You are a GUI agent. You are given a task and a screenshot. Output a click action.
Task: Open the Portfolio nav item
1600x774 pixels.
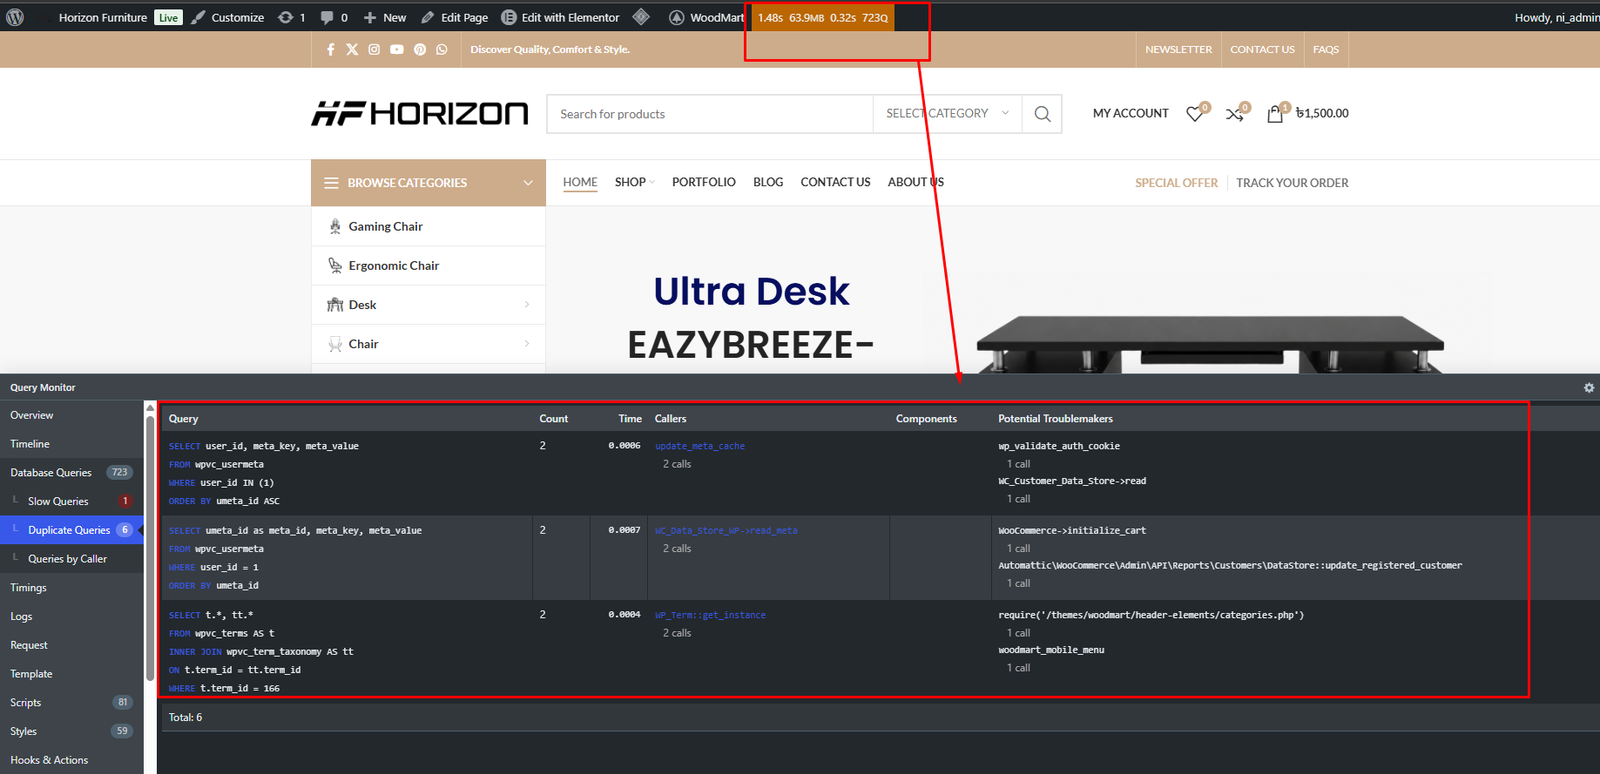tap(704, 182)
